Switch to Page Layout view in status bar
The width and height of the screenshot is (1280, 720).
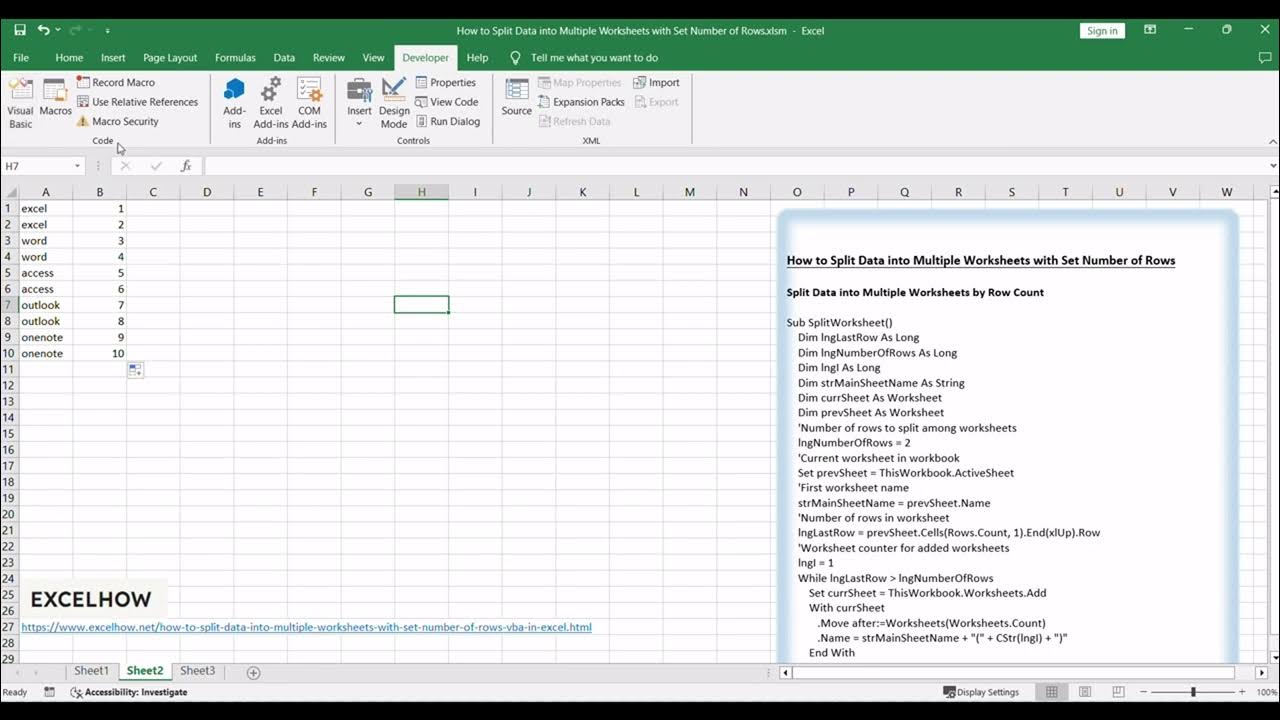point(1084,692)
